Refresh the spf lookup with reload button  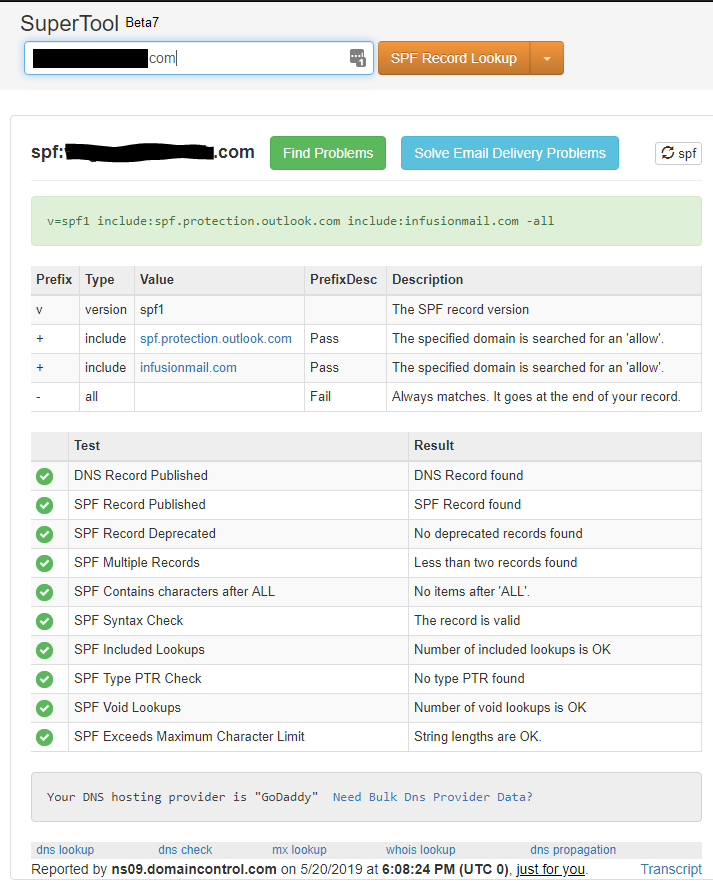678,153
